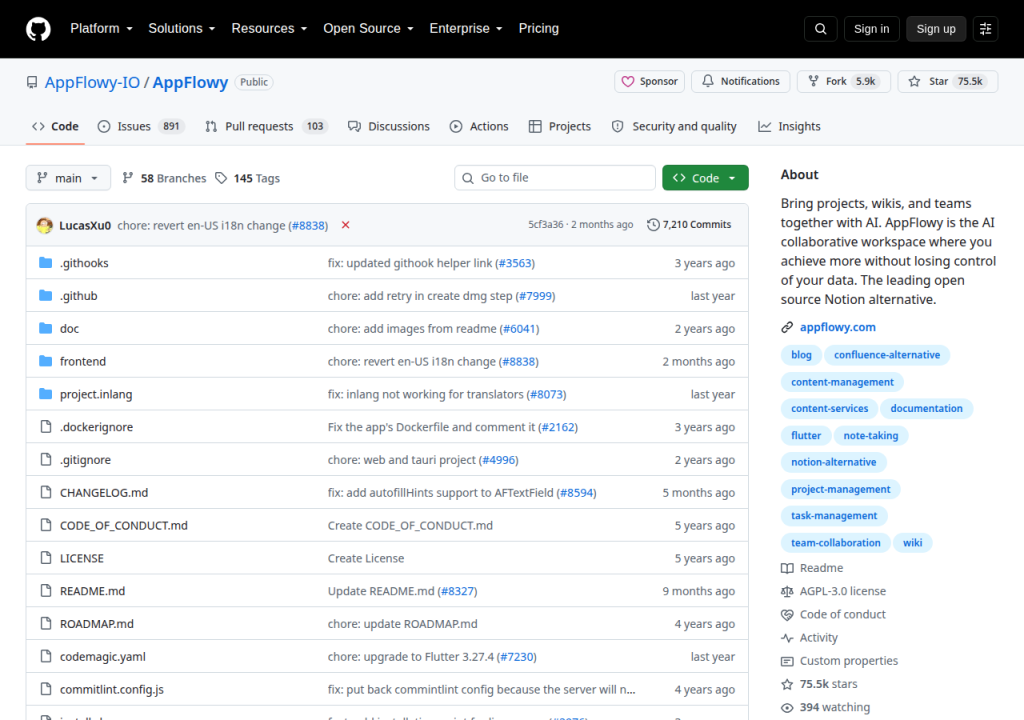Click the Star icon button
Image resolution: width=1024 pixels, height=720 pixels.
point(948,82)
